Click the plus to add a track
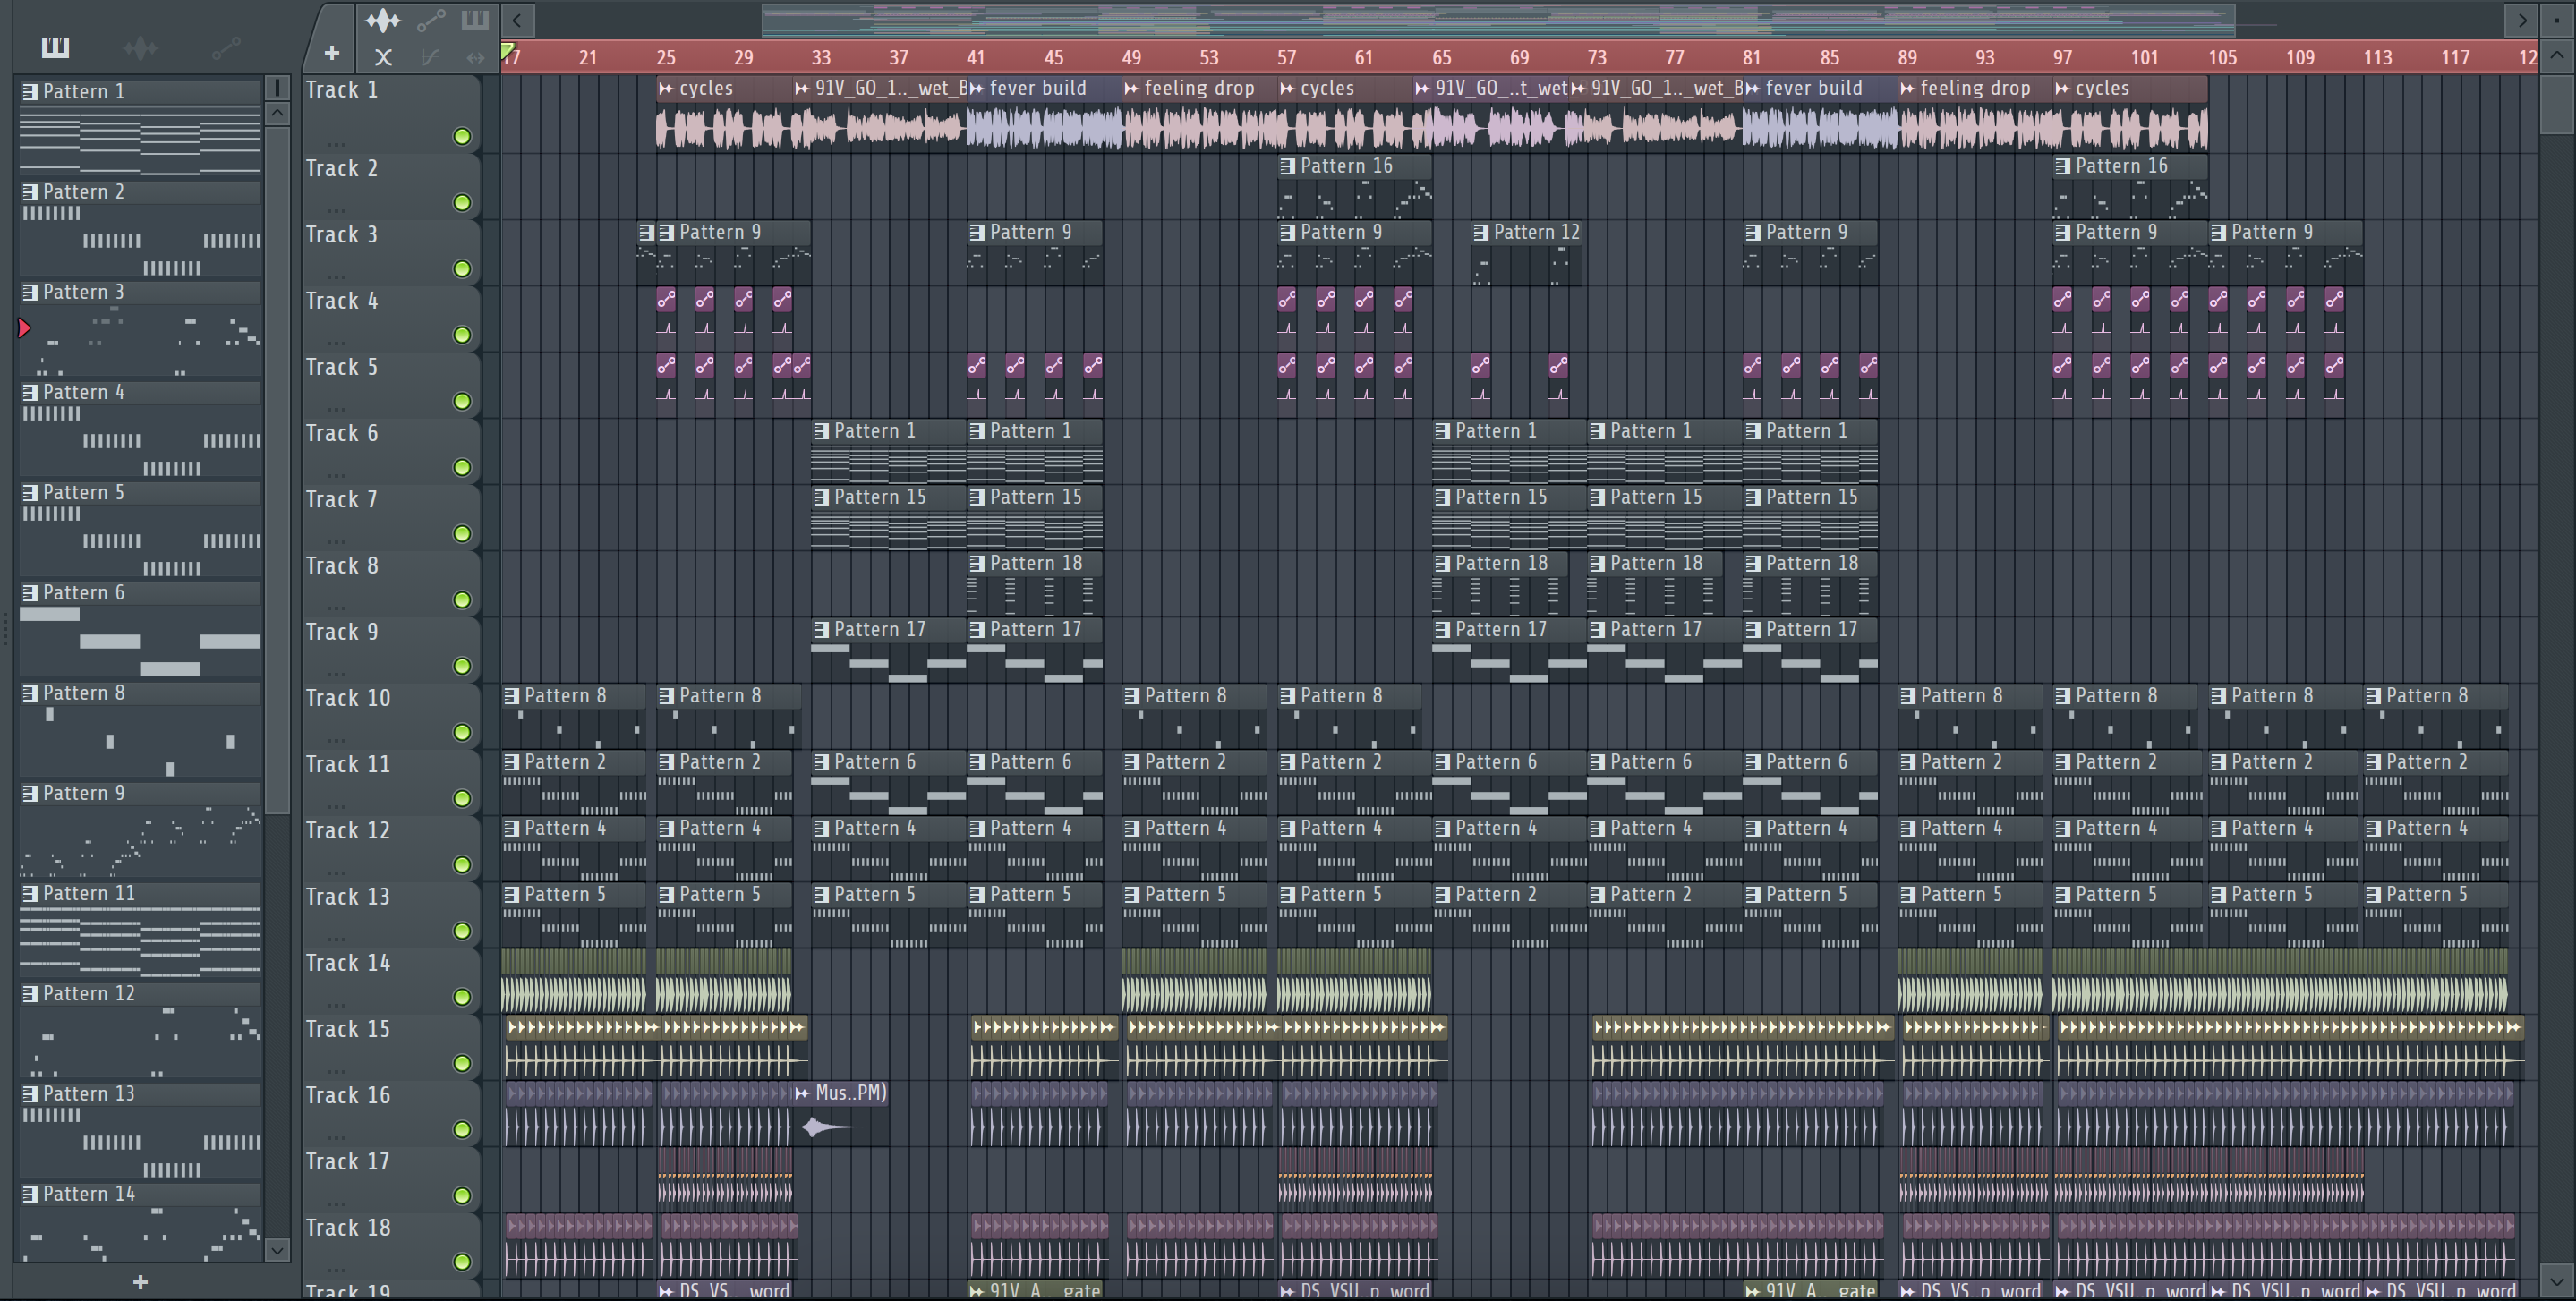The height and width of the screenshot is (1301, 2576). (332, 54)
